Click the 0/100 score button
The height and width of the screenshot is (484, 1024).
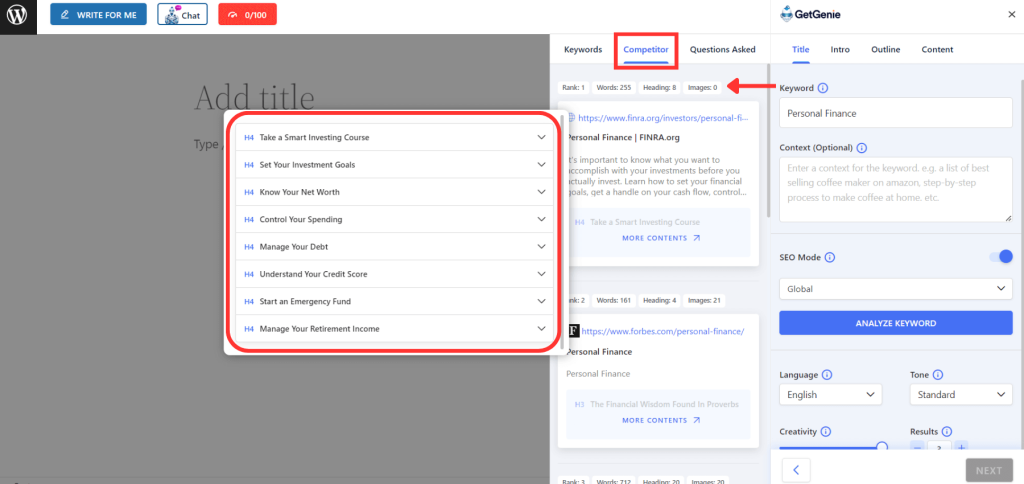click(x=248, y=14)
